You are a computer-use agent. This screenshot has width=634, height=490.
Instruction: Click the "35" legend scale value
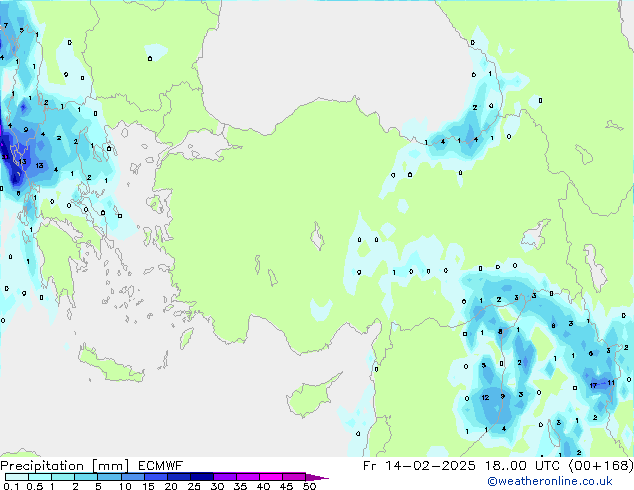(240, 486)
